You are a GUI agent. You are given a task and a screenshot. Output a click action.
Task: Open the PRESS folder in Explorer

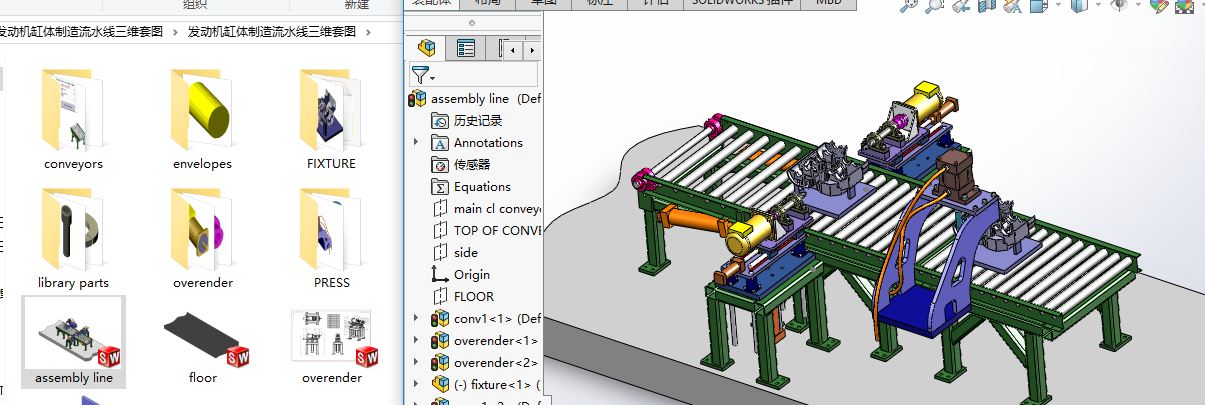(x=331, y=239)
